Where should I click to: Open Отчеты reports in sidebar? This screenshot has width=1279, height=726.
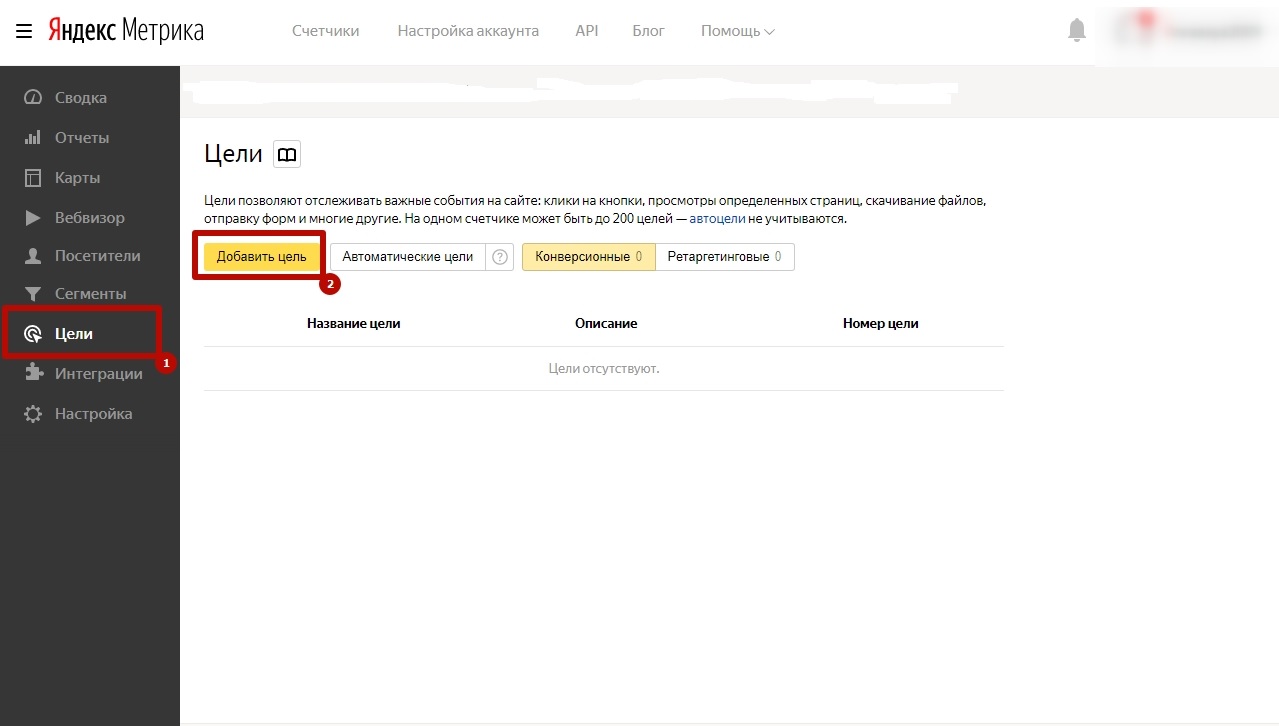(81, 138)
